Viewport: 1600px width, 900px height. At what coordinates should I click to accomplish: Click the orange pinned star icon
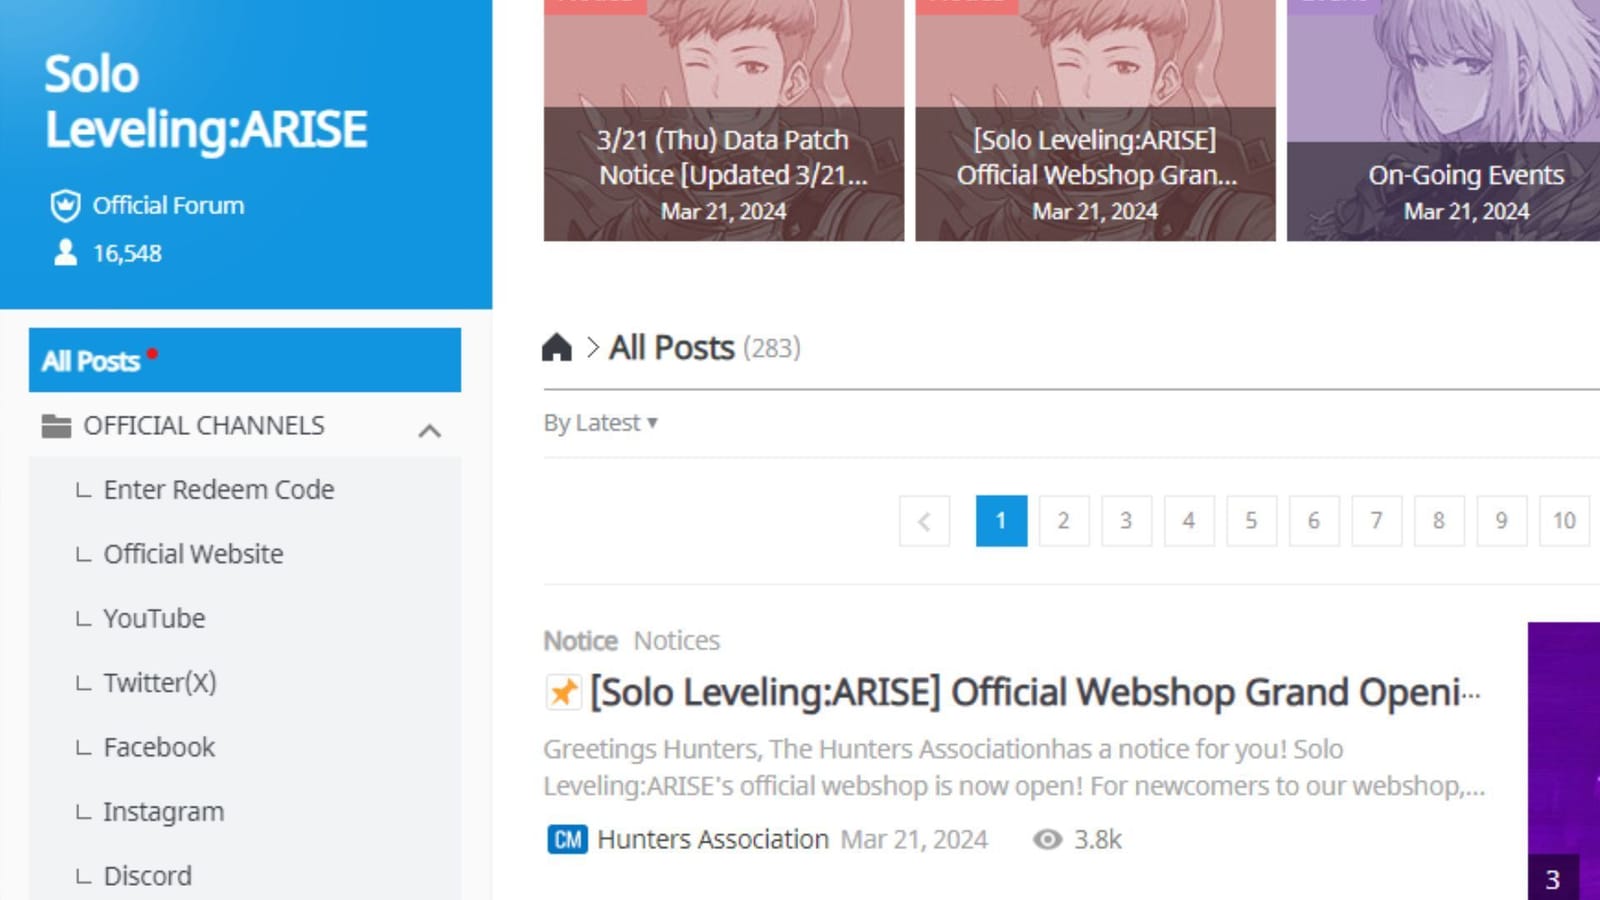(x=563, y=692)
